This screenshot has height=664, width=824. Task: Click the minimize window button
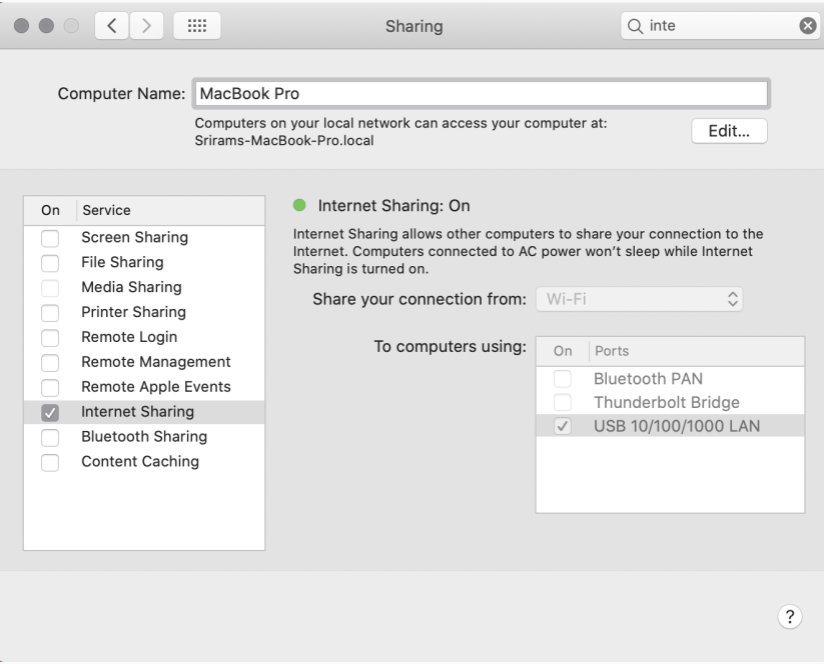(x=46, y=26)
